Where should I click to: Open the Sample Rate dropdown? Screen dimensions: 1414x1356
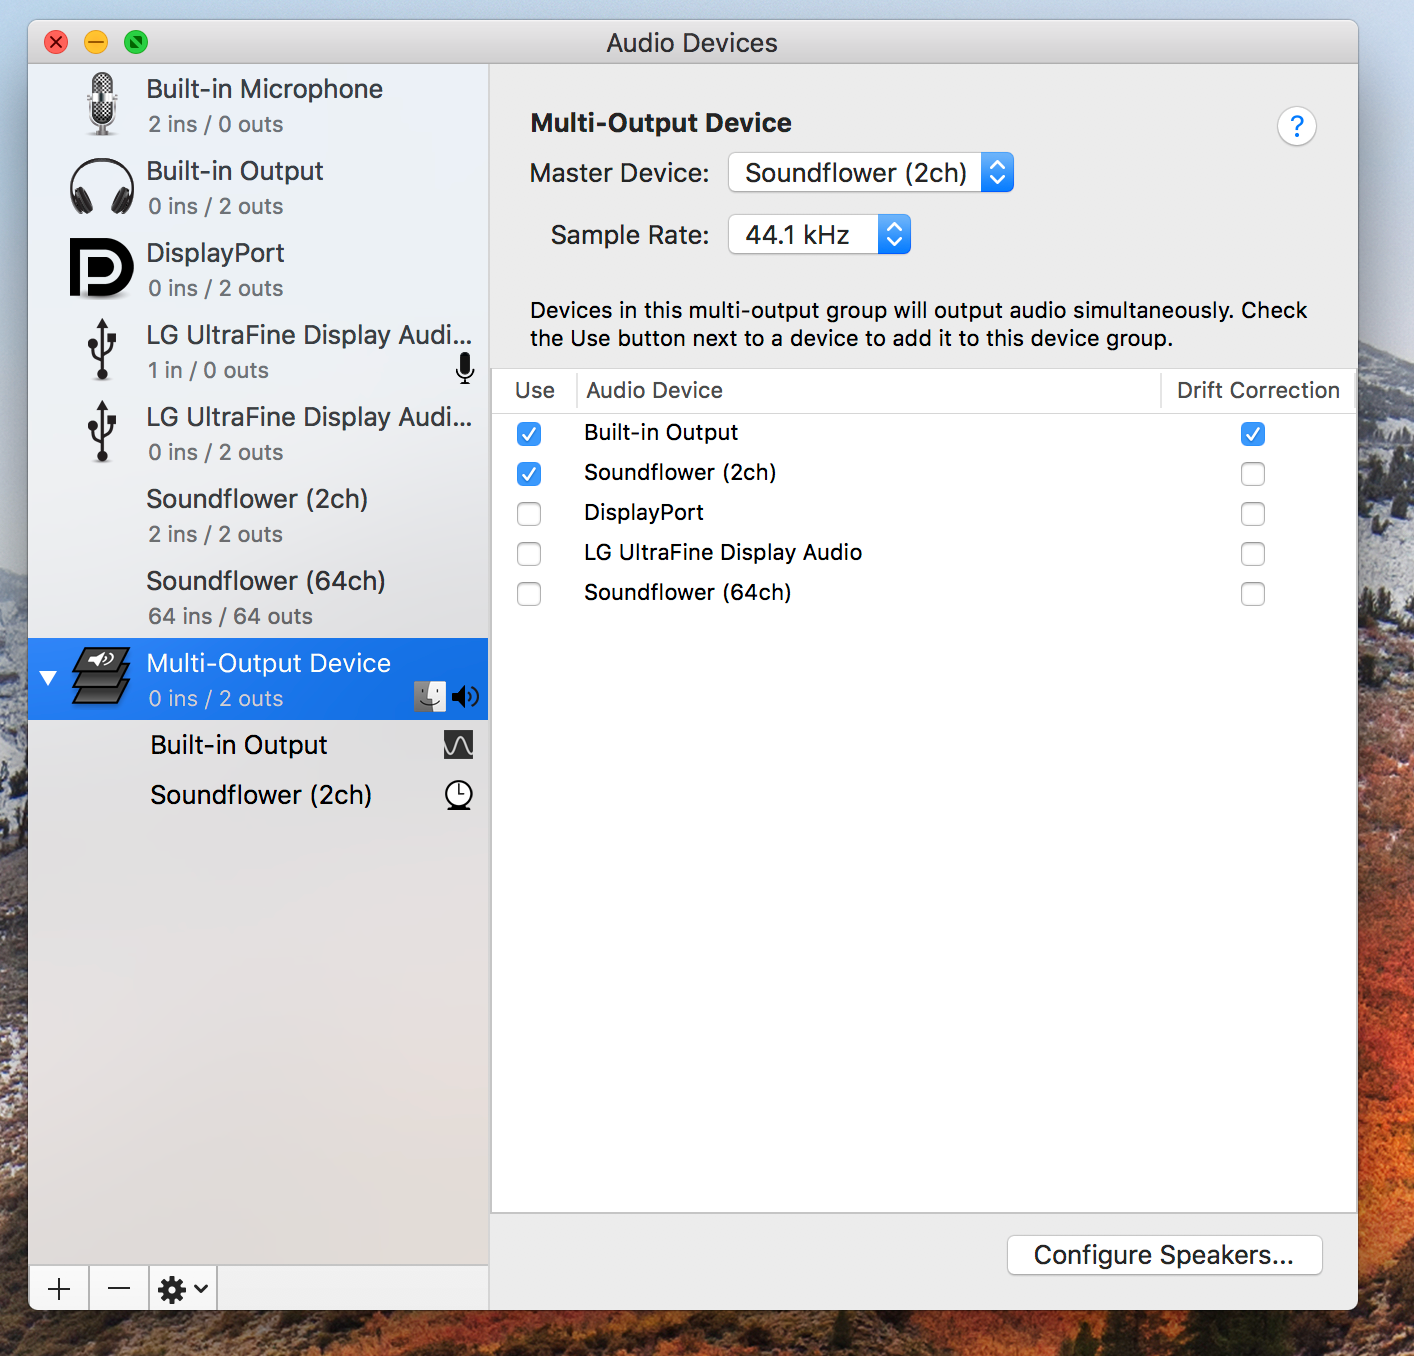(820, 235)
